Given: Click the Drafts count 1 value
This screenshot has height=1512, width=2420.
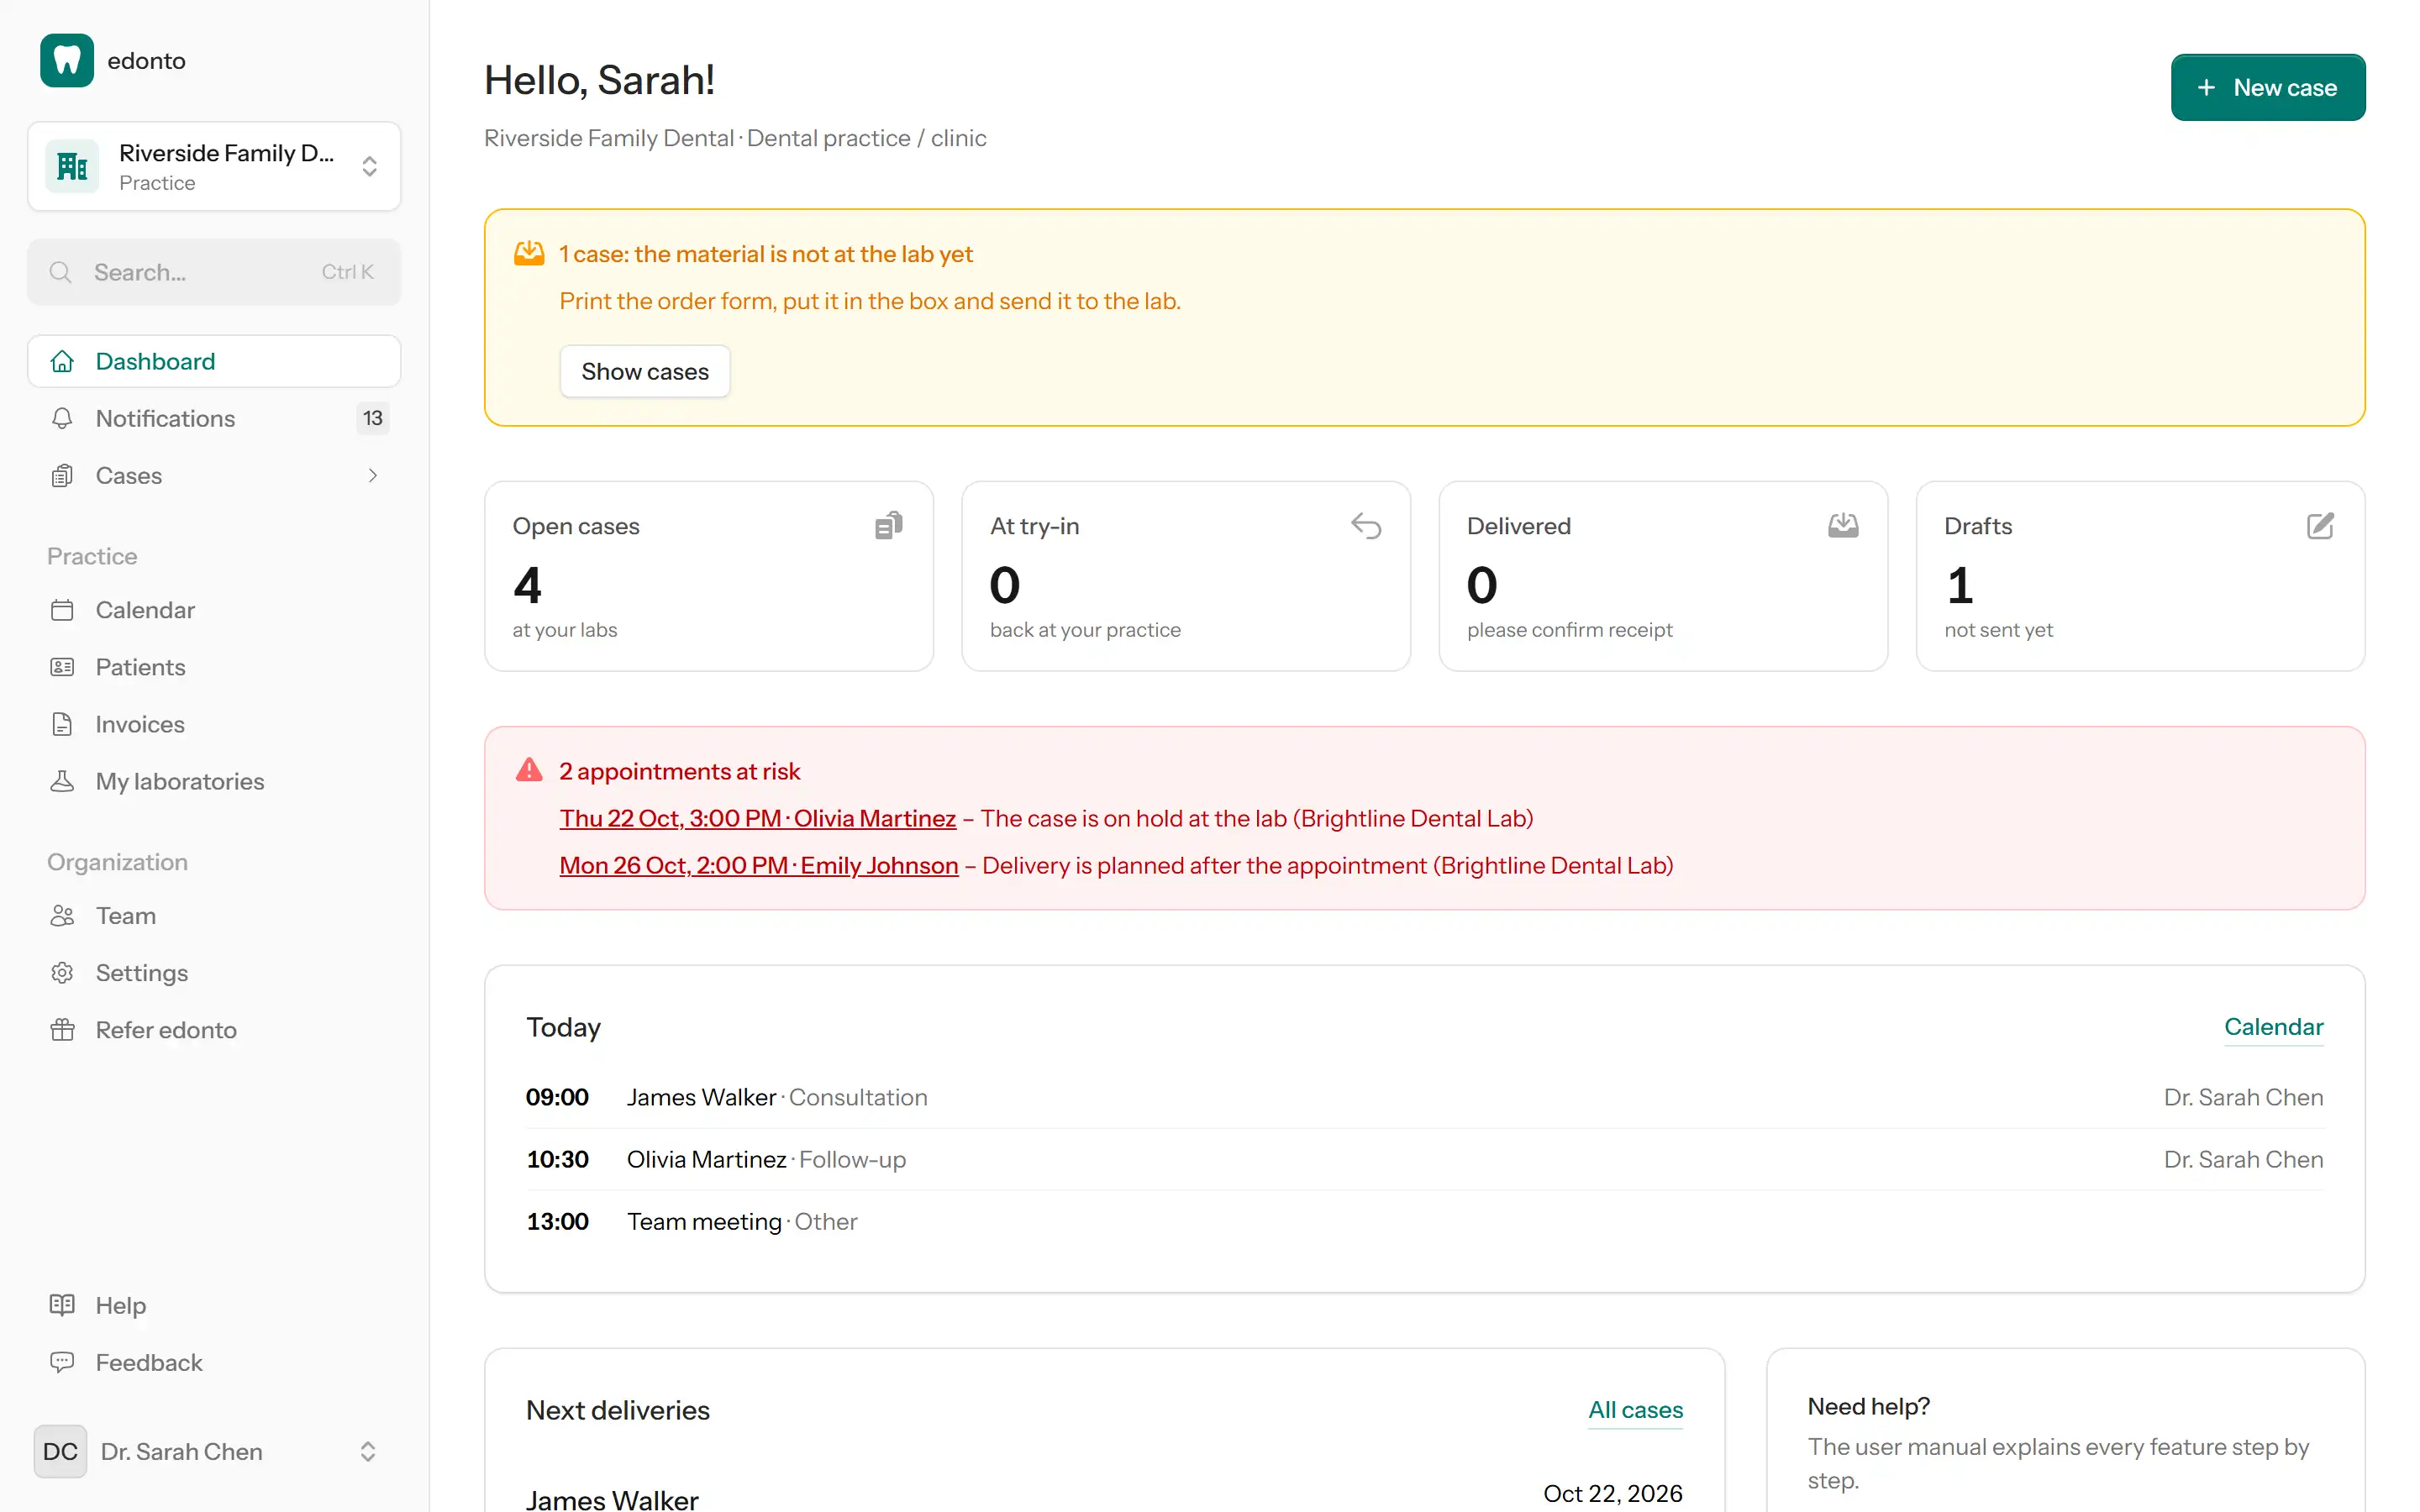Looking at the screenshot, I should 1960,585.
